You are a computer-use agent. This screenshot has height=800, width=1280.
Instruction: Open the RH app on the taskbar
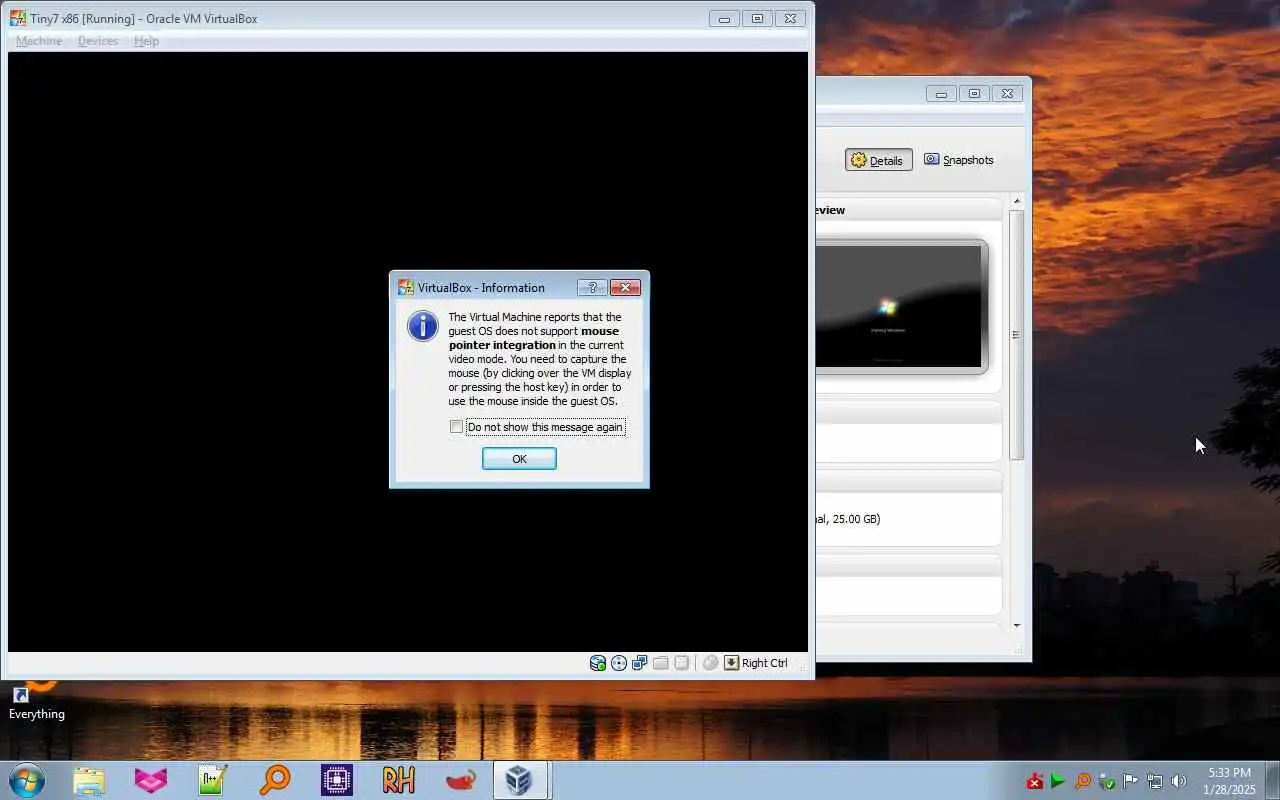tap(398, 780)
